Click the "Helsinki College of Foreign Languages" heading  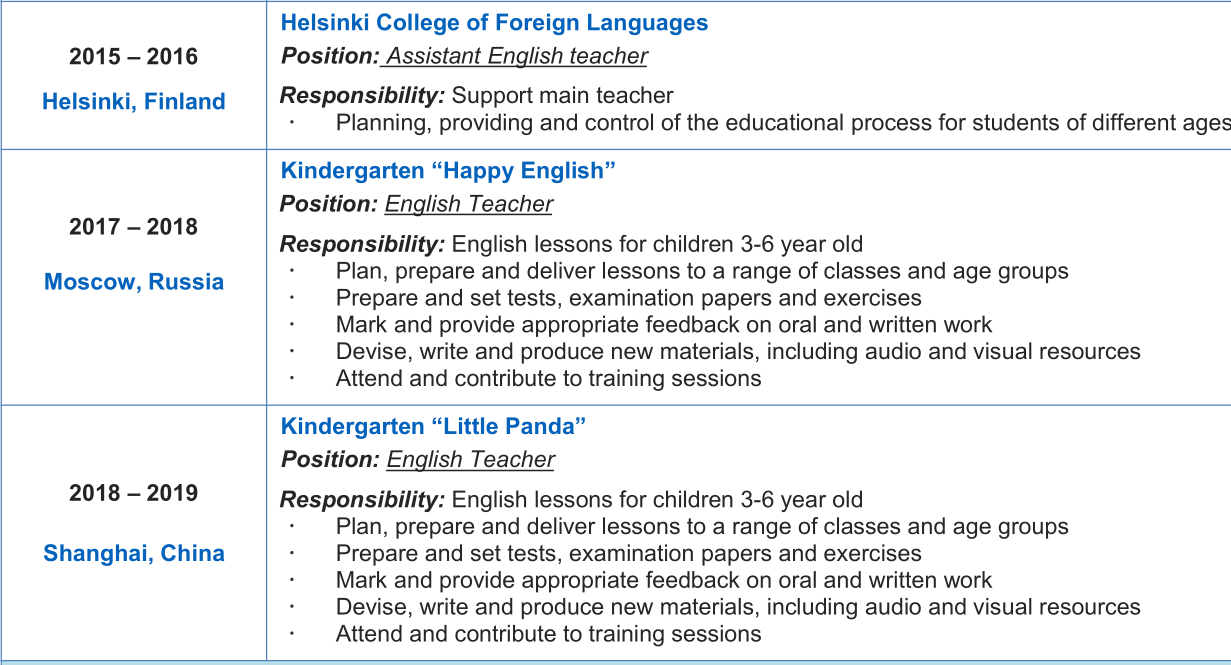[x=494, y=23]
